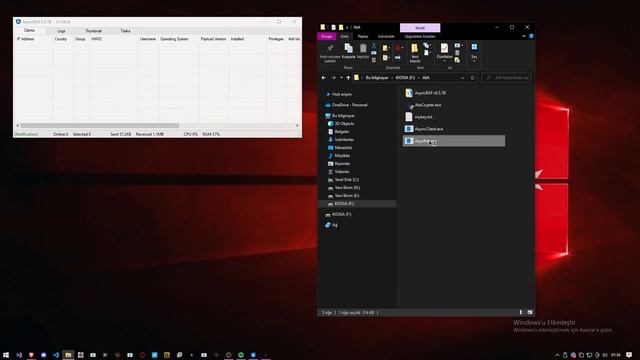Select Ağ (Network) in sidebar
This screenshot has width=640, height=360.
point(334,225)
